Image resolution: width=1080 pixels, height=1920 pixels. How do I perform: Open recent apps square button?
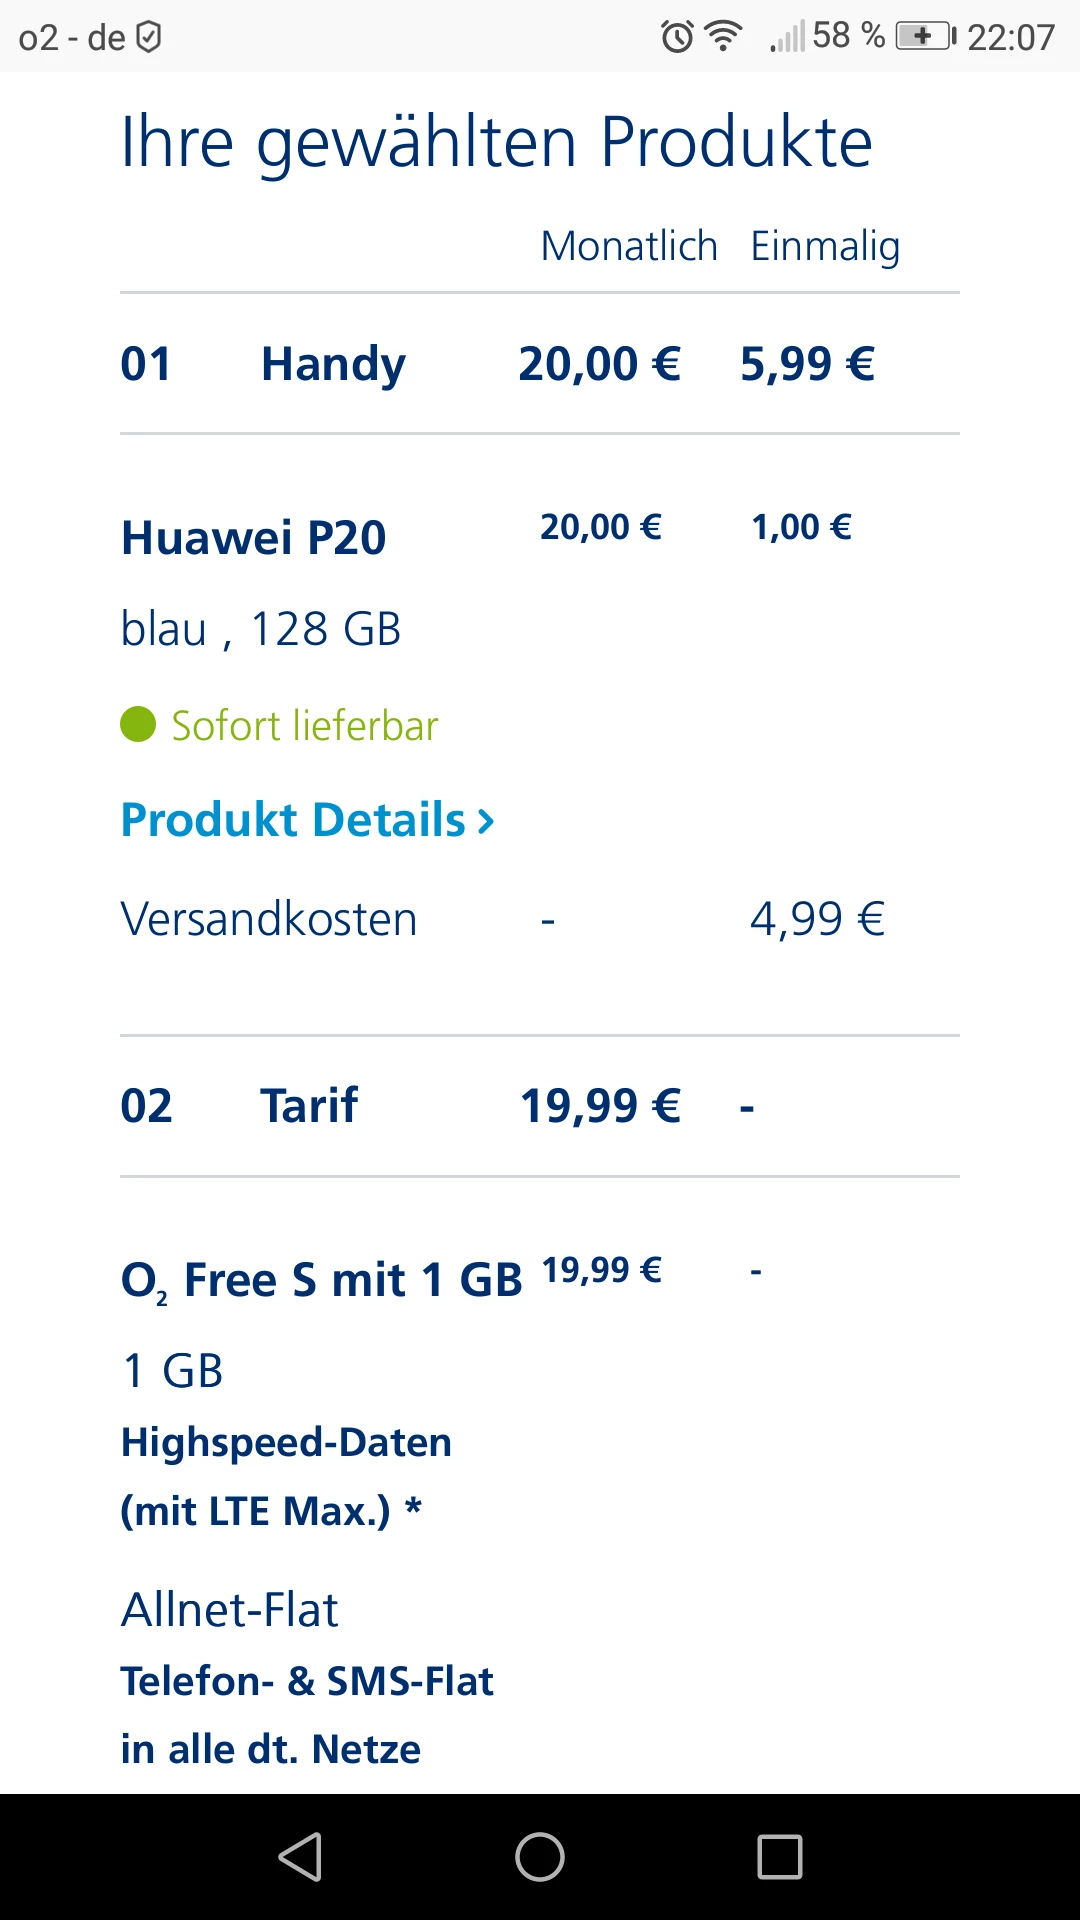click(780, 1857)
